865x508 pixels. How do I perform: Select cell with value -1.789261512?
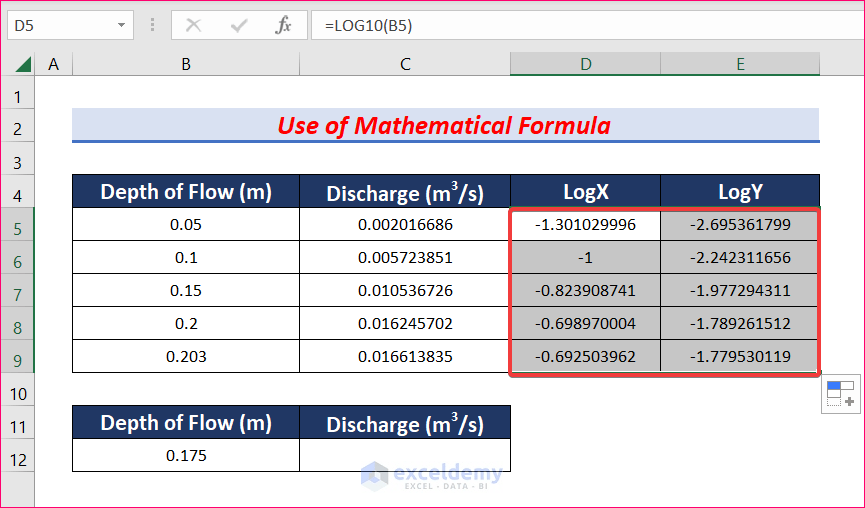pyautogui.click(x=740, y=323)
